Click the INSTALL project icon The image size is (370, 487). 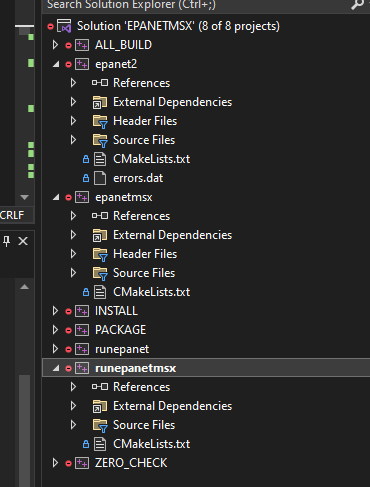pos(82,311)
